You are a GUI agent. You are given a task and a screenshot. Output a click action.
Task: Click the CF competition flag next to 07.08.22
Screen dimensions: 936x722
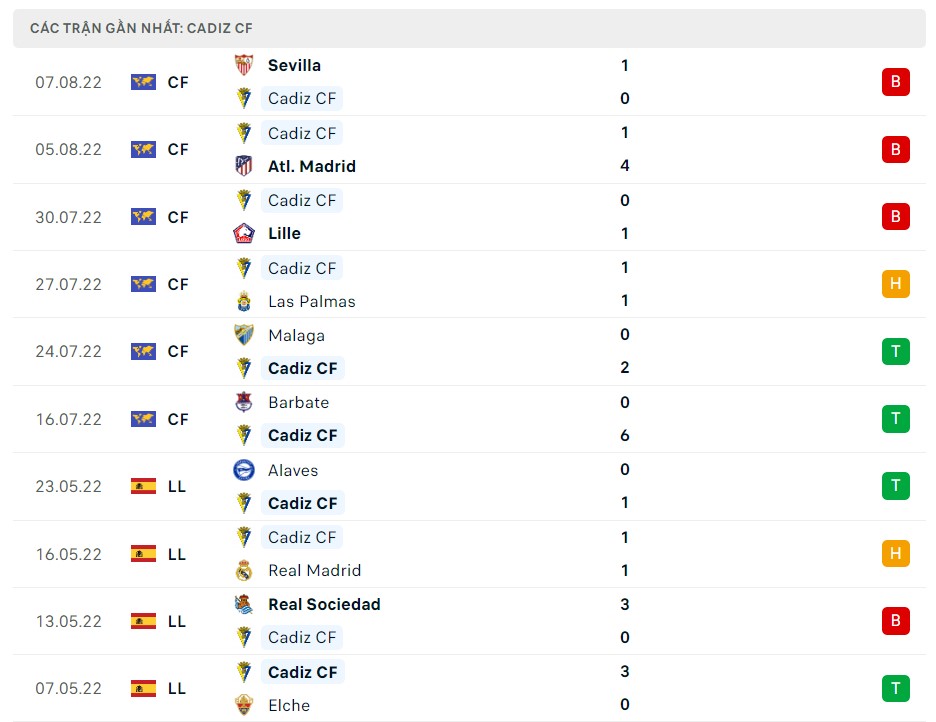142,82
